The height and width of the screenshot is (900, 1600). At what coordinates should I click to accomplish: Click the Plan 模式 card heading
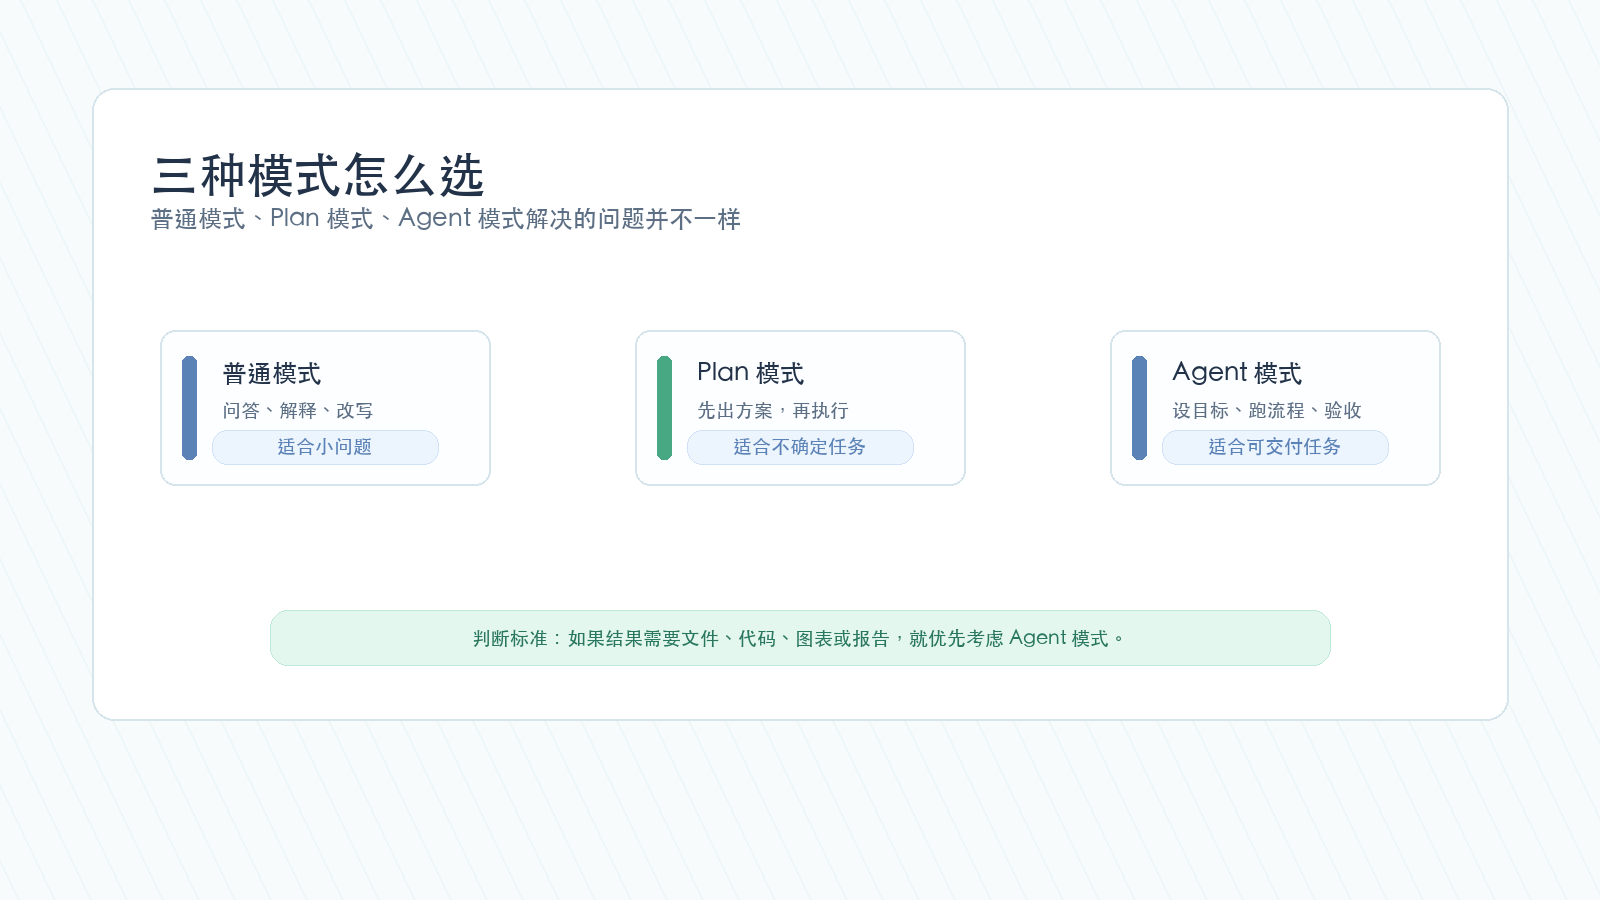[750, 373]
